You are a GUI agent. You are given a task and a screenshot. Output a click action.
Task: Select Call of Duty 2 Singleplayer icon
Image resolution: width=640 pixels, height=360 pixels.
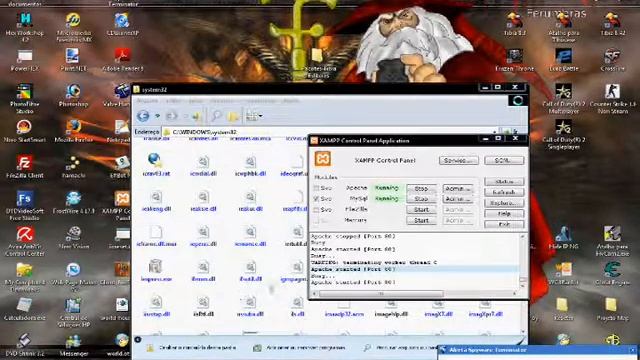pos(563,134)
